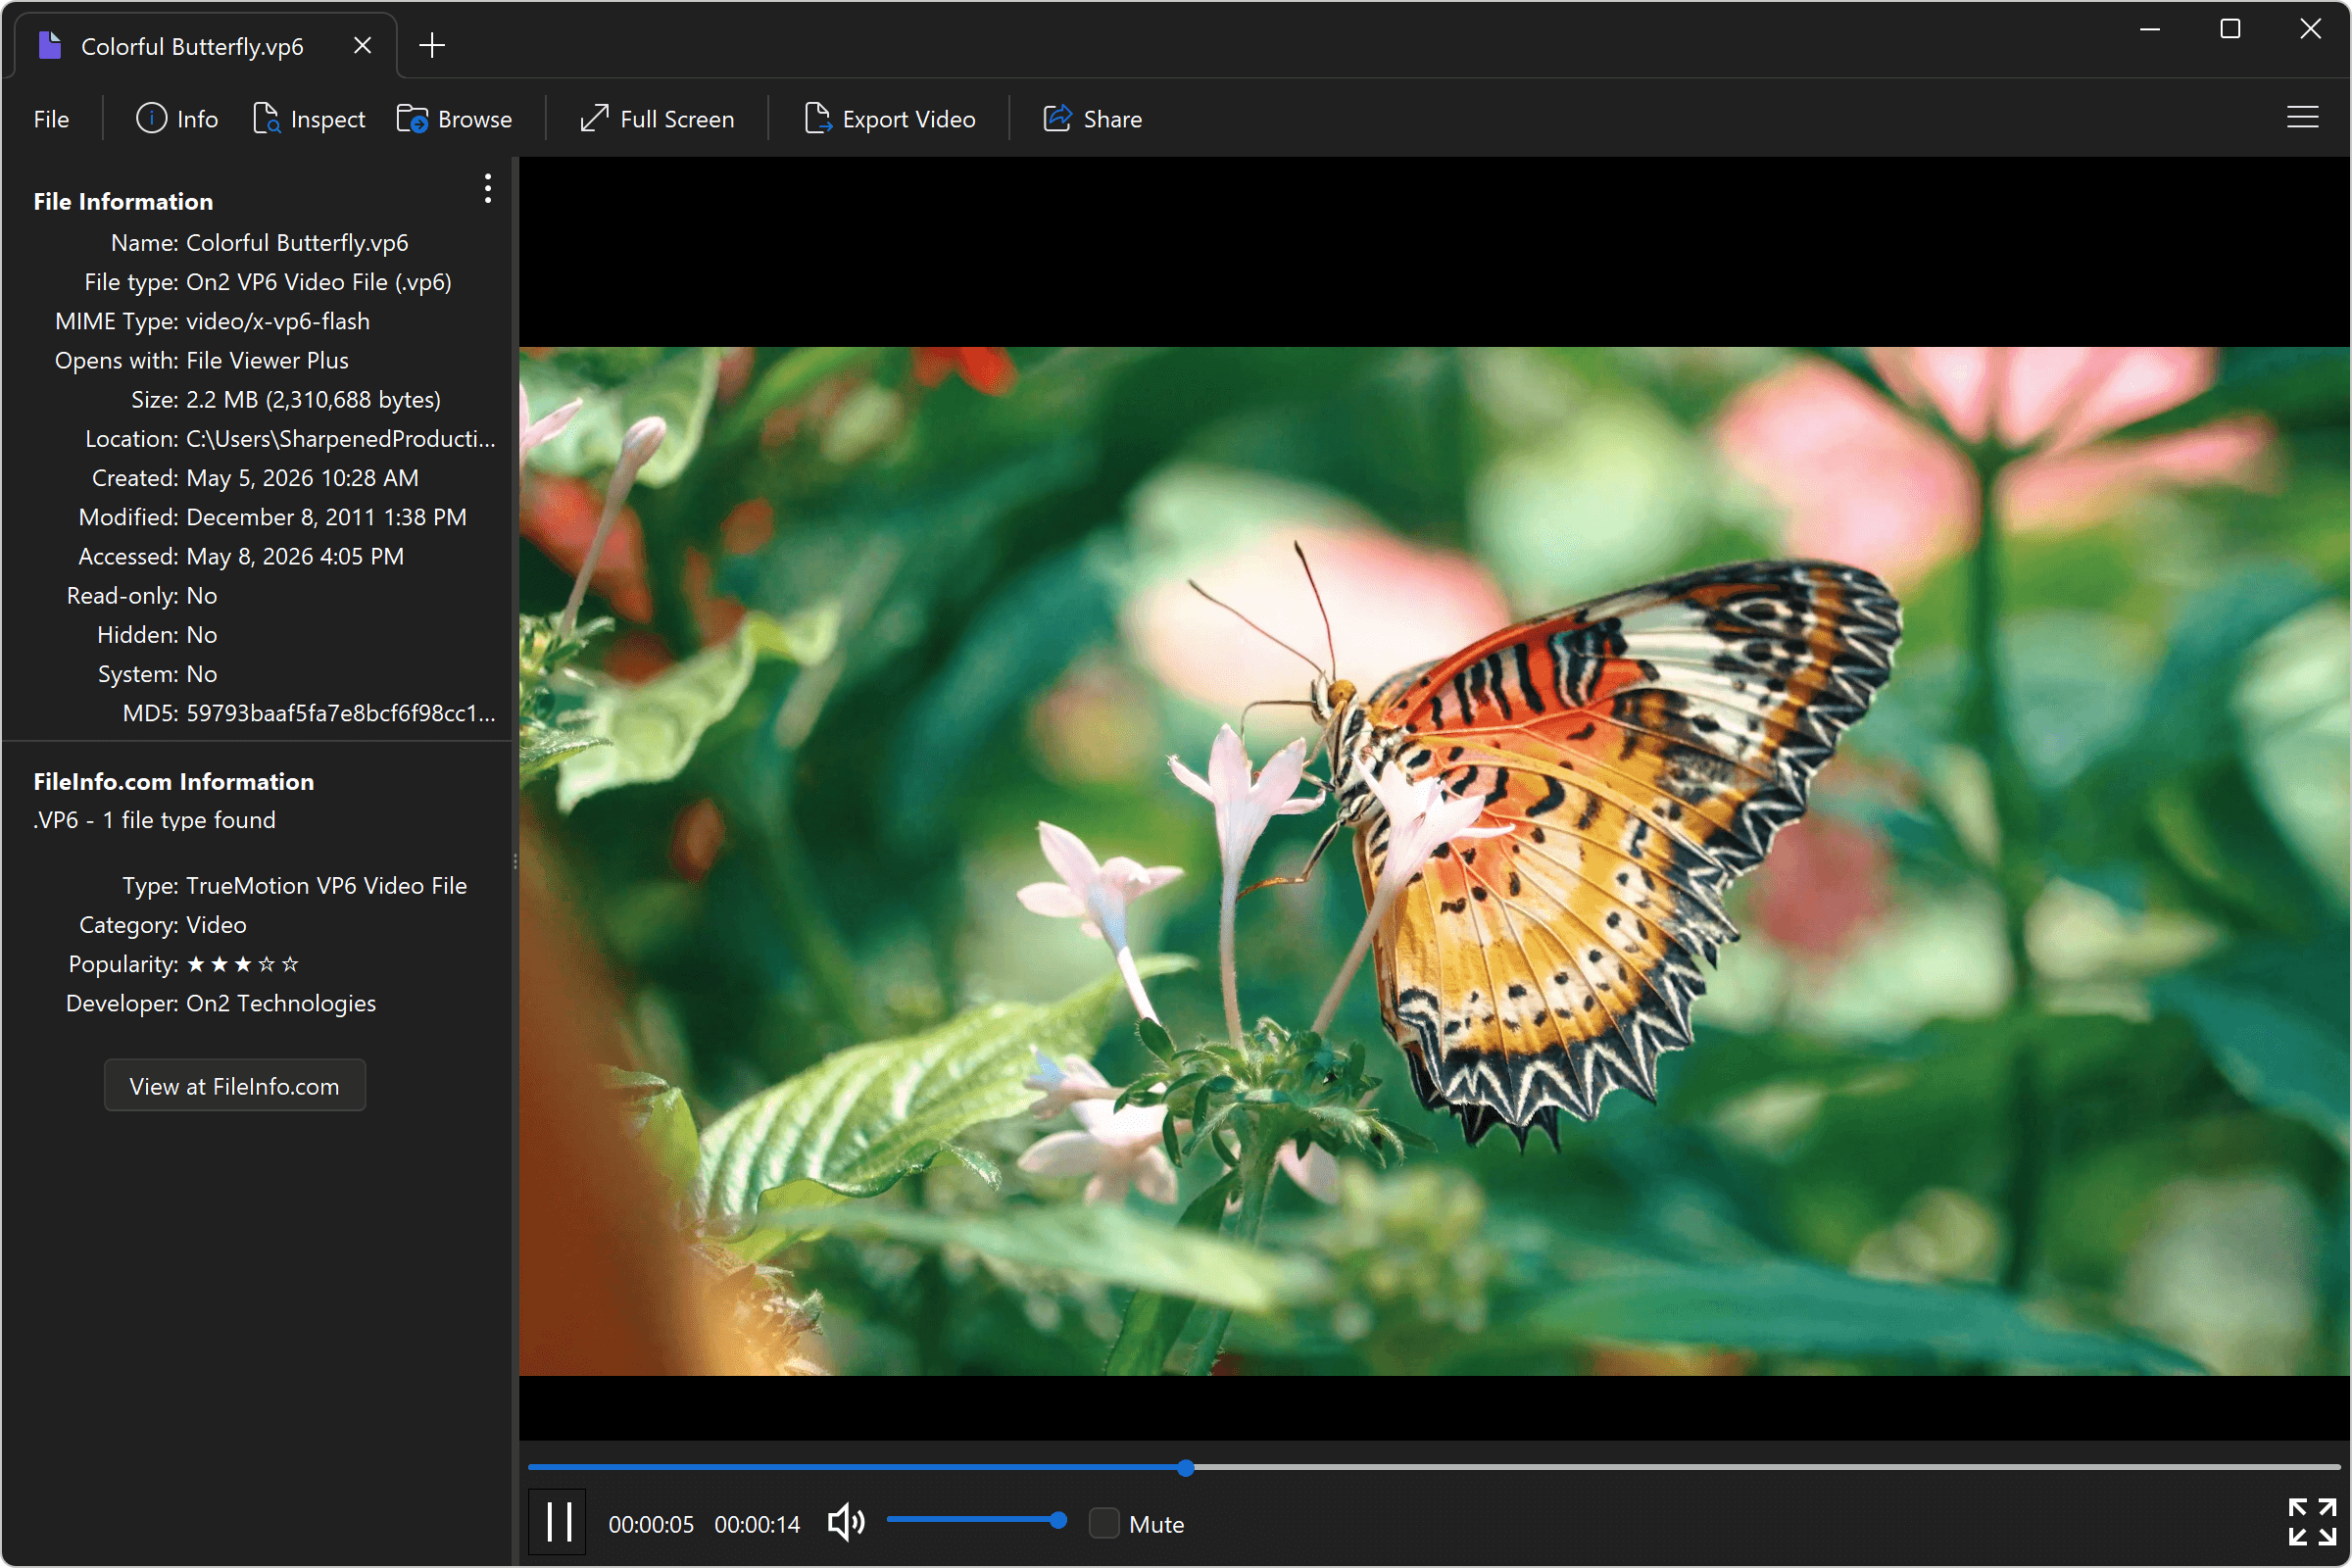
Task: Pause the video playback
Action: point(558,1522)
